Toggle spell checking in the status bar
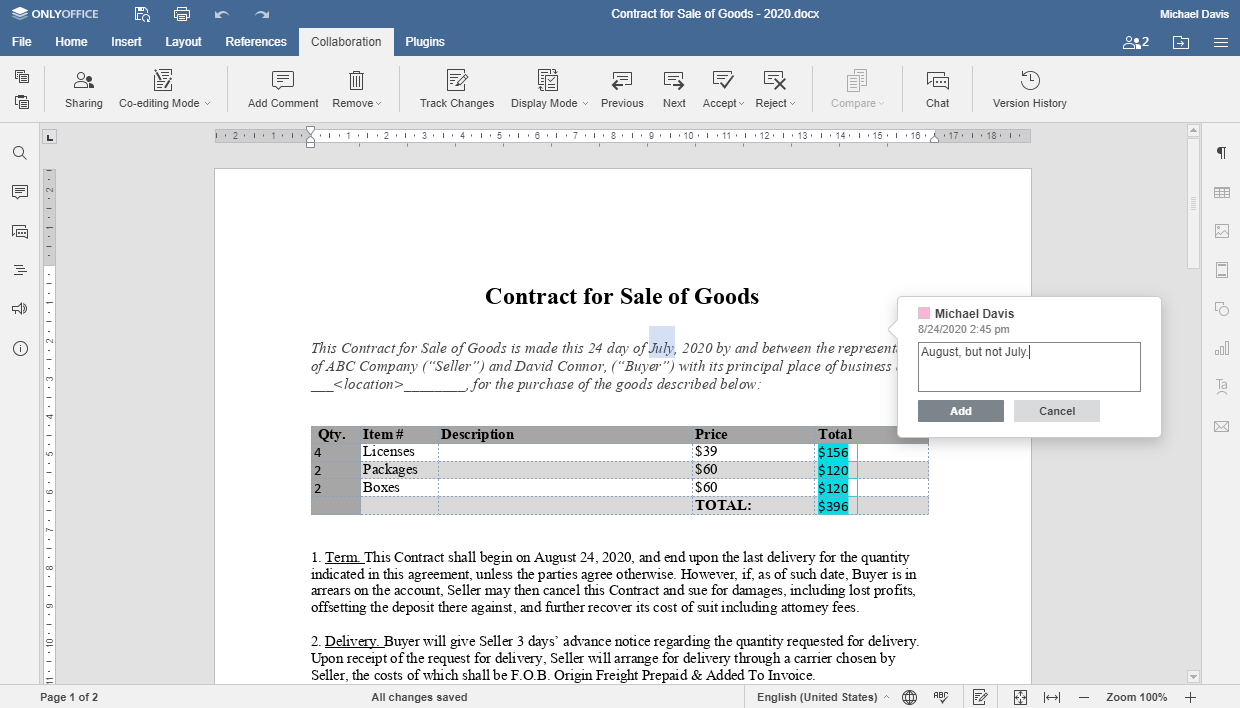Image resolution: width=1240 pixels, height=708 pixels. pyautogui.click(x=941, y=696)
